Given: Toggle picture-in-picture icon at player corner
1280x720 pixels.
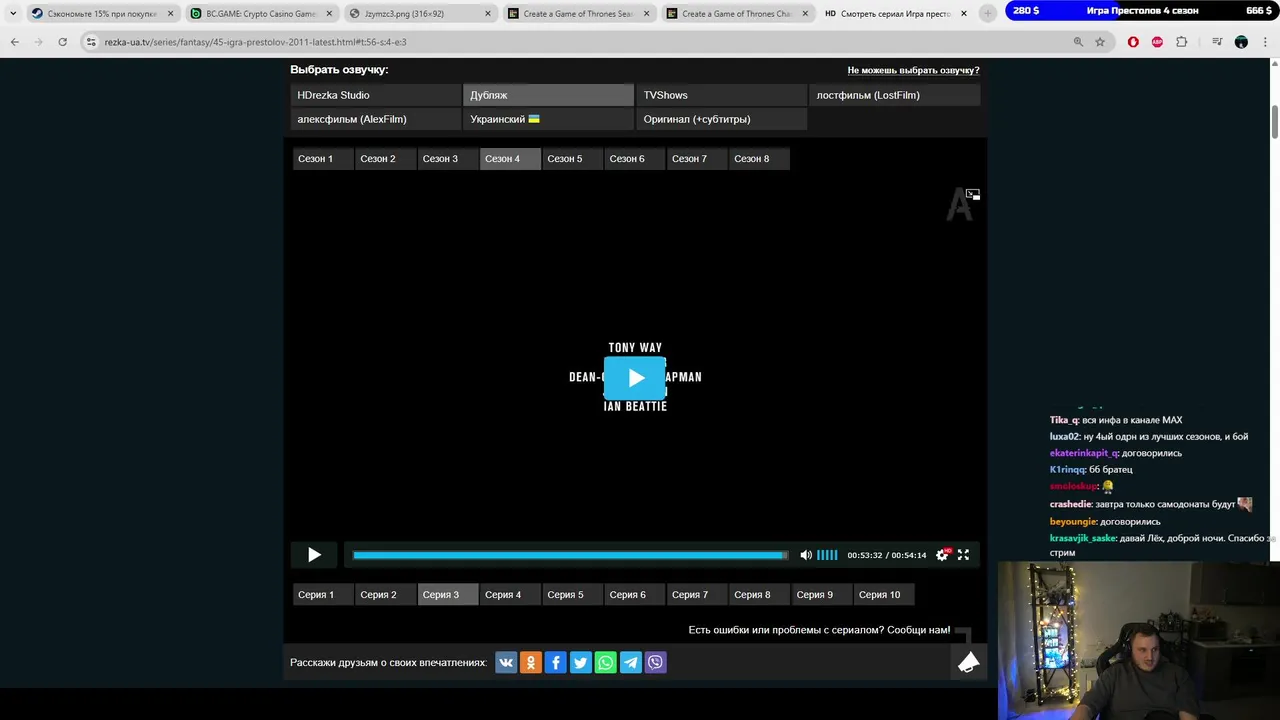Looking at the screenshot, I should [x=973, y=194].
